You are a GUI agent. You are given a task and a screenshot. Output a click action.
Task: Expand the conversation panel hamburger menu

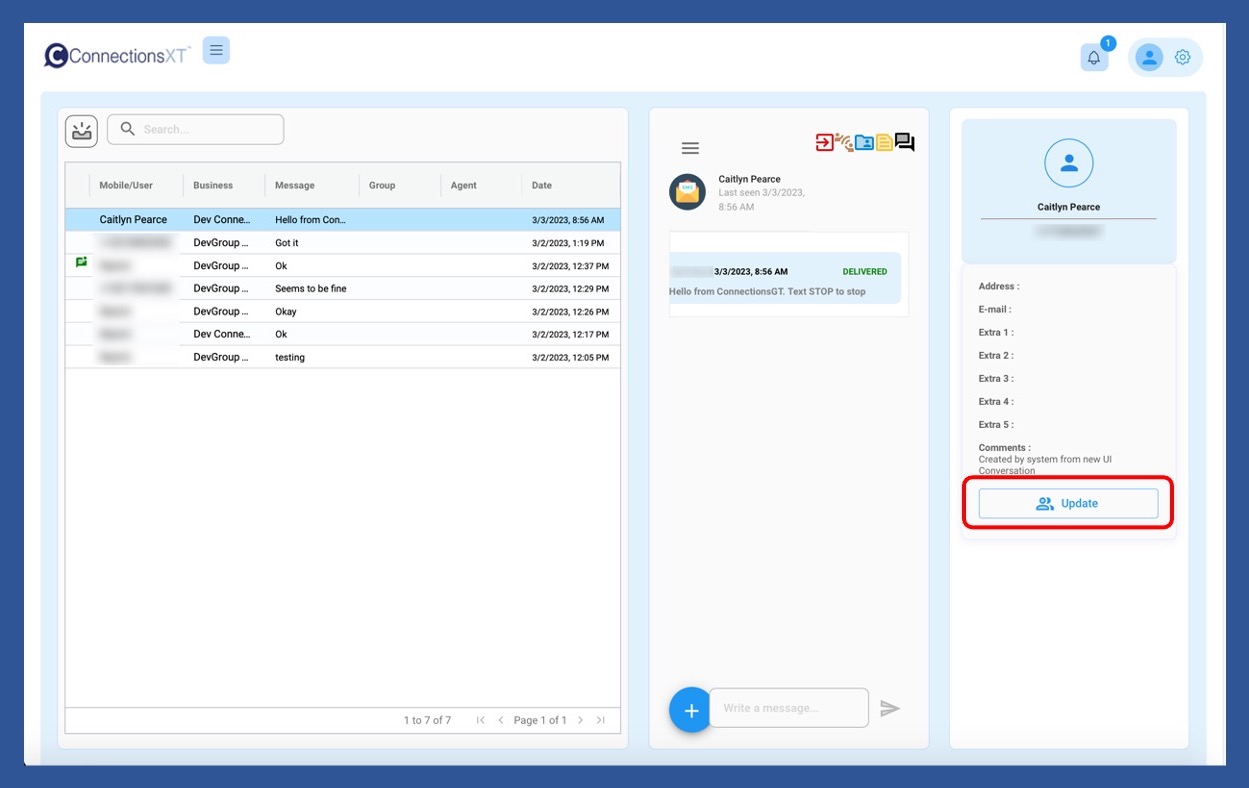coord(690,148)
